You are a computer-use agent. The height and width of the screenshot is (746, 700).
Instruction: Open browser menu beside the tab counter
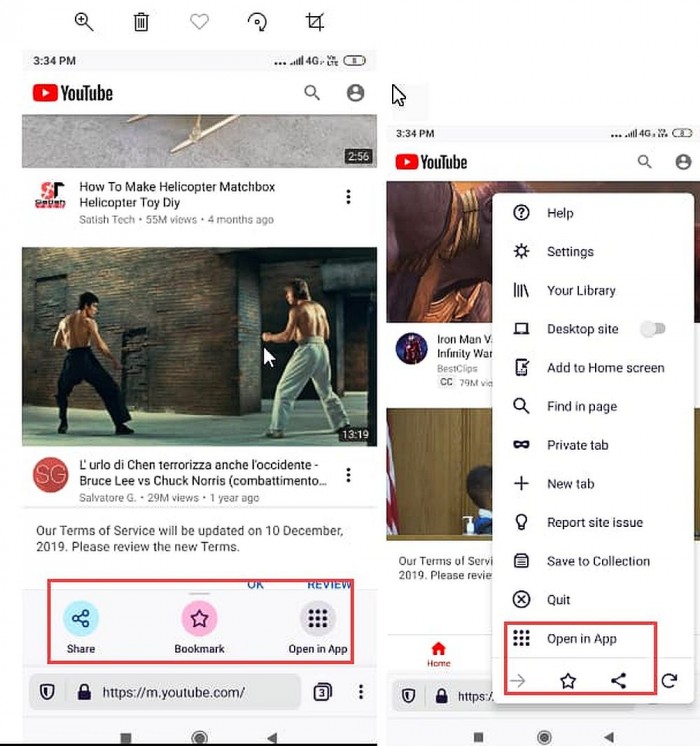click(x=361, y=692)
